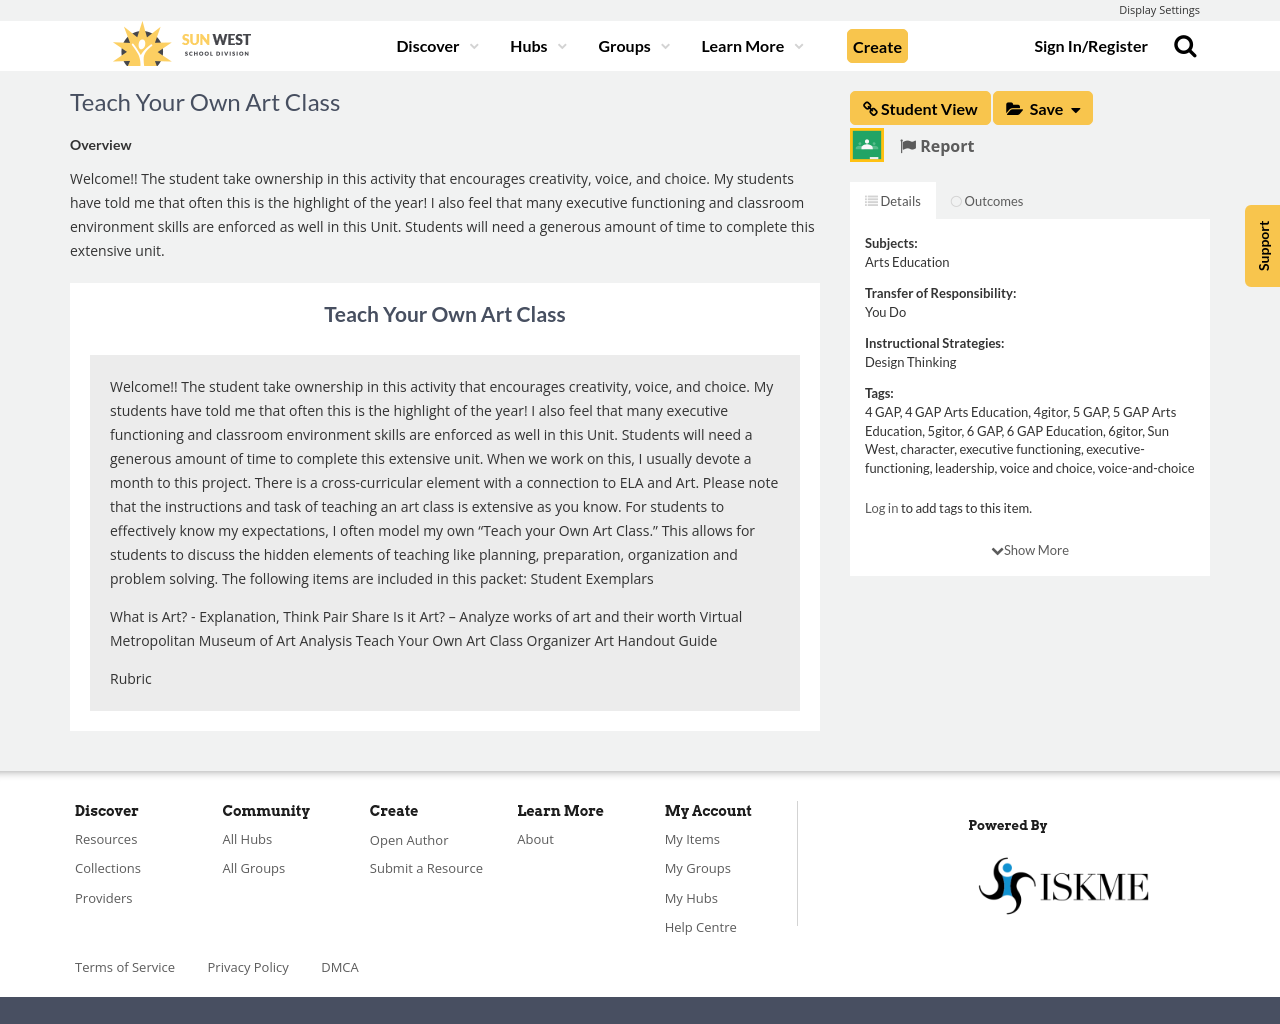Open the Support side tab
The image size is (1280, 1024).
(1263, 246)
